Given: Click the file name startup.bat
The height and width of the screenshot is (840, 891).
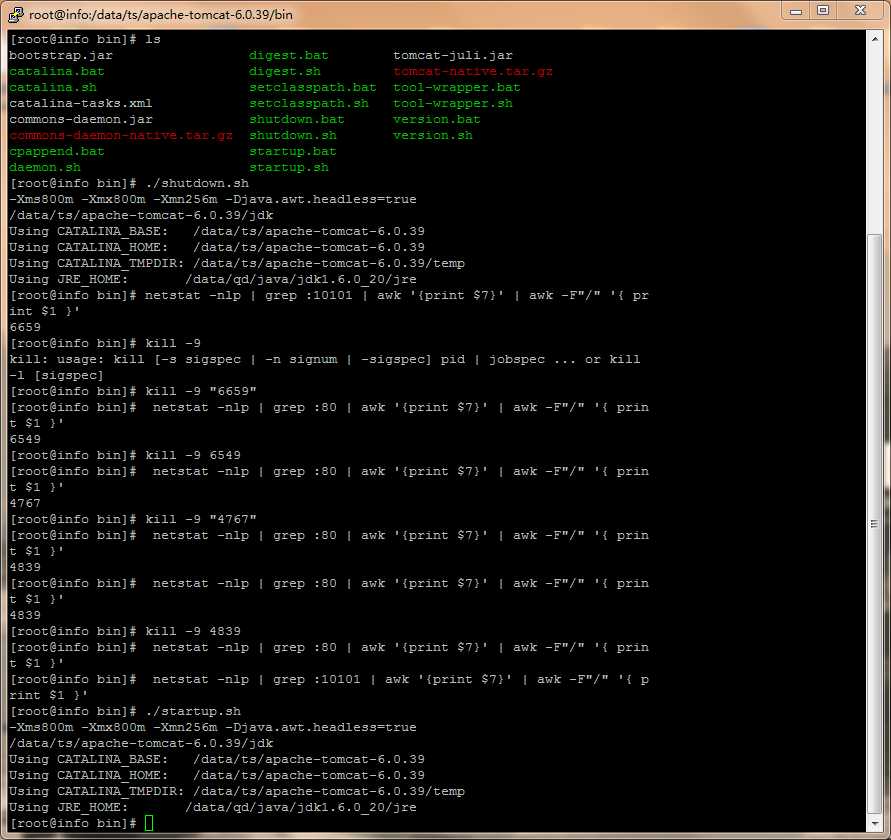Looking at the screenshot, I should 293,151.
